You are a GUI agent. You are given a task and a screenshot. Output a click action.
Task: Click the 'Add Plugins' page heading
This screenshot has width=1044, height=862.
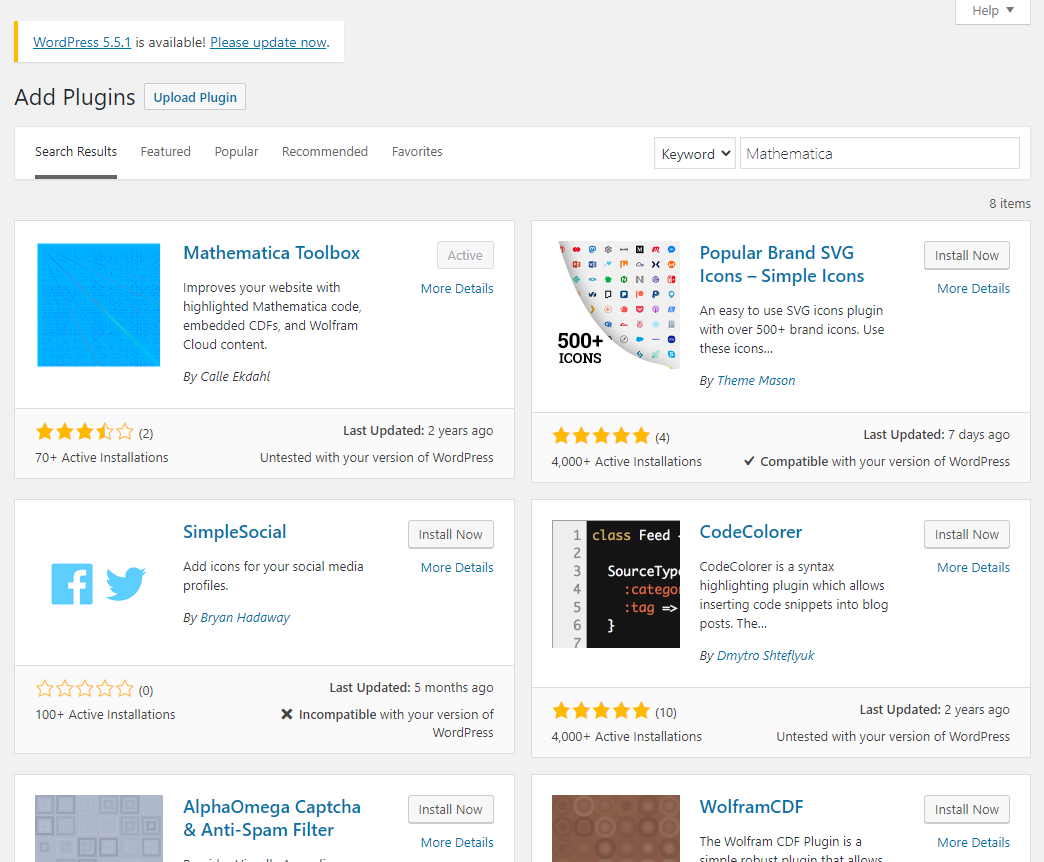[x=75, y=97]
